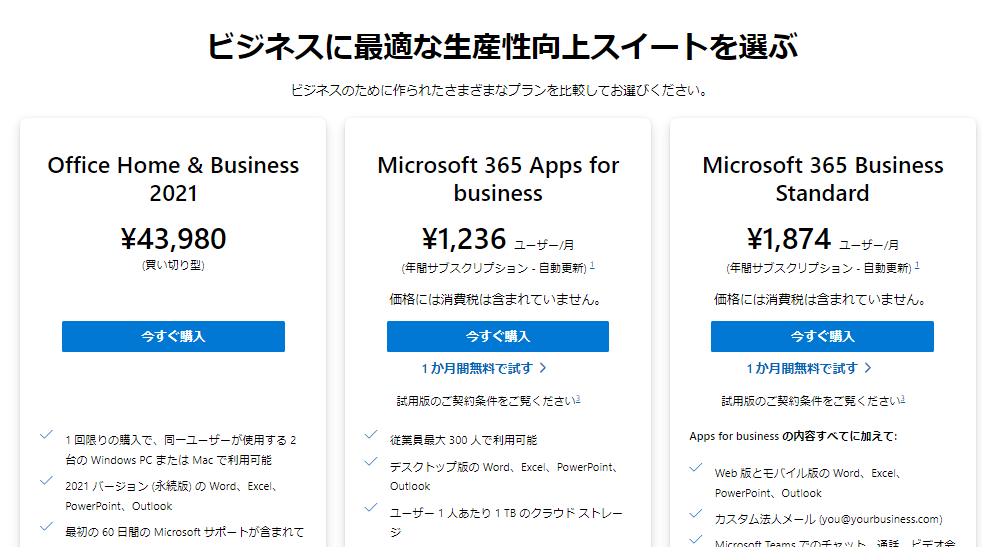Click カスタム法人メール (you@yourbusiness.com) text
Image resolution: width=982 pixels, height=547 pixels.
click(829, 519)
